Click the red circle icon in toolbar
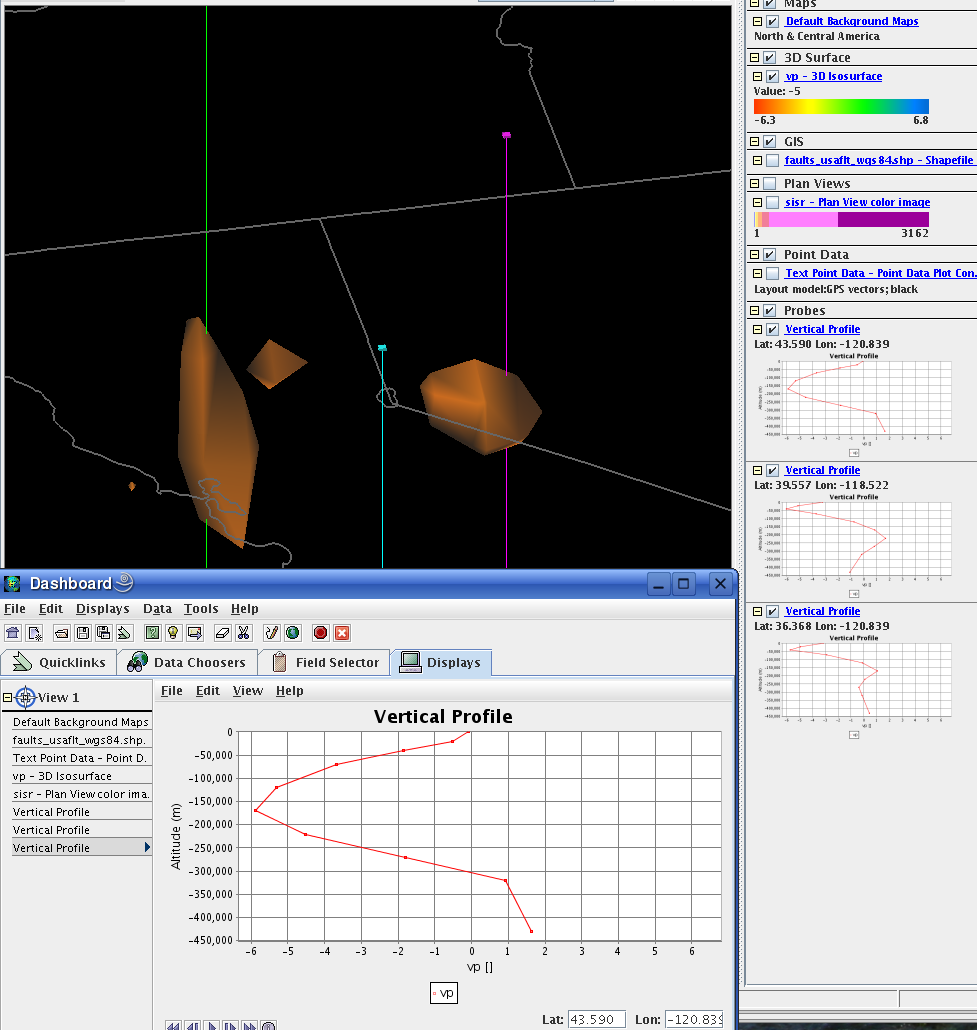 [x=321, y=632]
